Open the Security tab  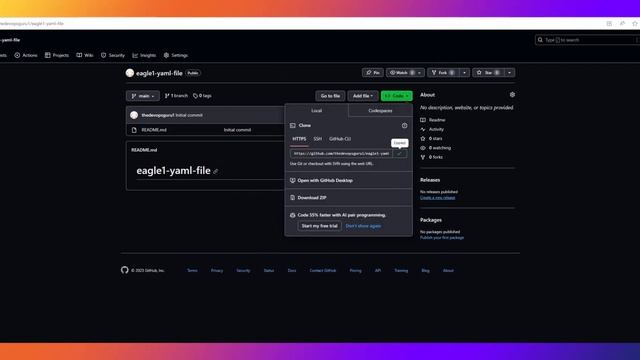pyautogui.click(x=113, y=55)
